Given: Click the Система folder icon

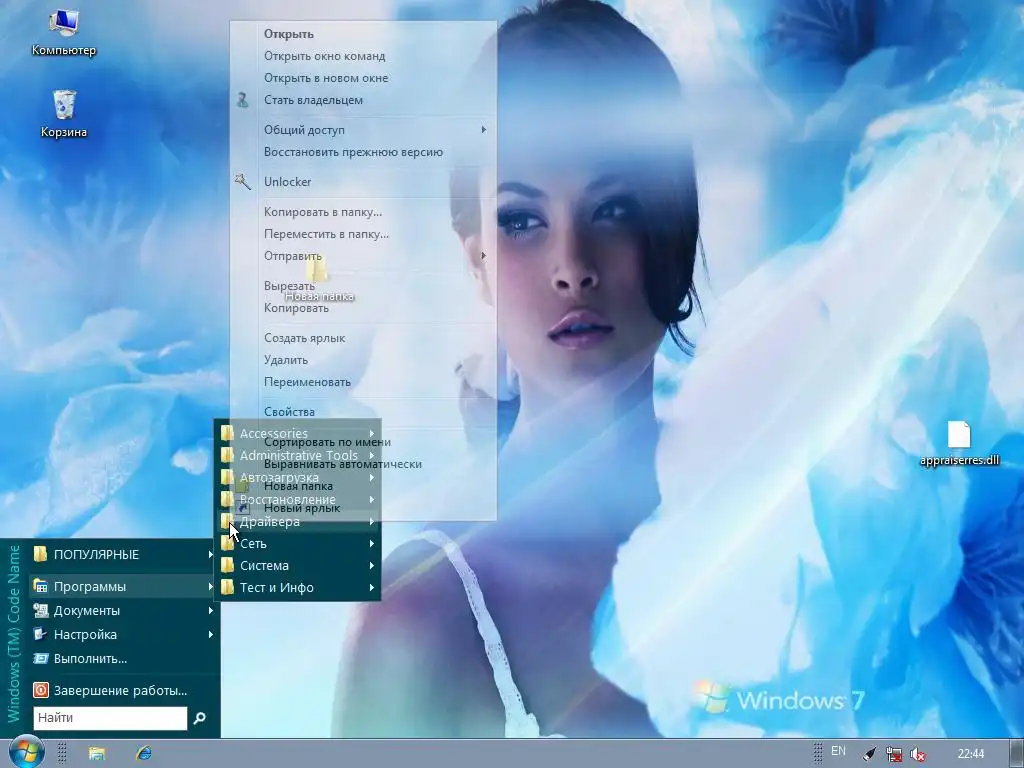Looking at the screenshot, I should [x=227, y=565].
